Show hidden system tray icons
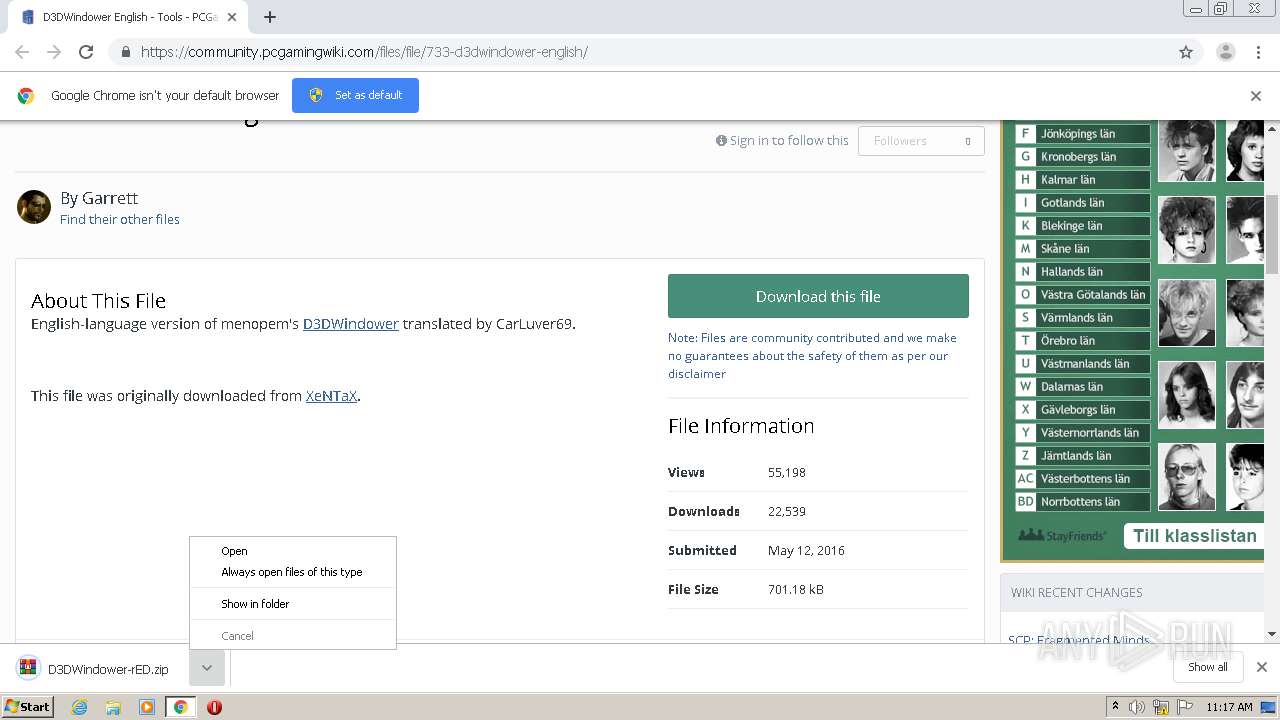The height and width of the screenshot is (720, 1280). [x=1116, y=707]
